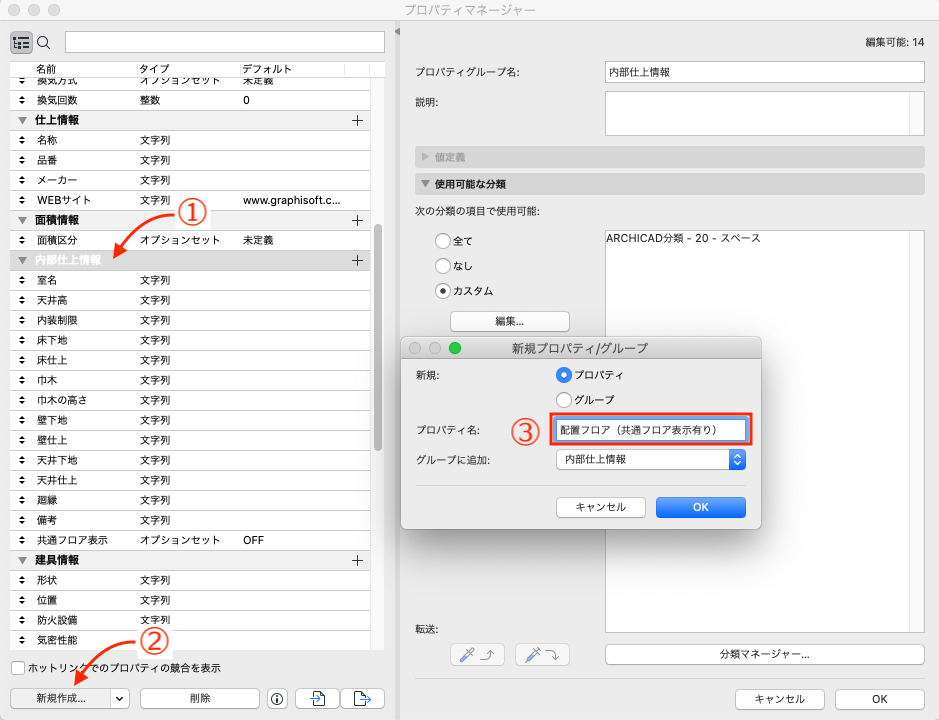Click reorder handle of WEBサイト row
939x720 pixels.
coord(22,200)
